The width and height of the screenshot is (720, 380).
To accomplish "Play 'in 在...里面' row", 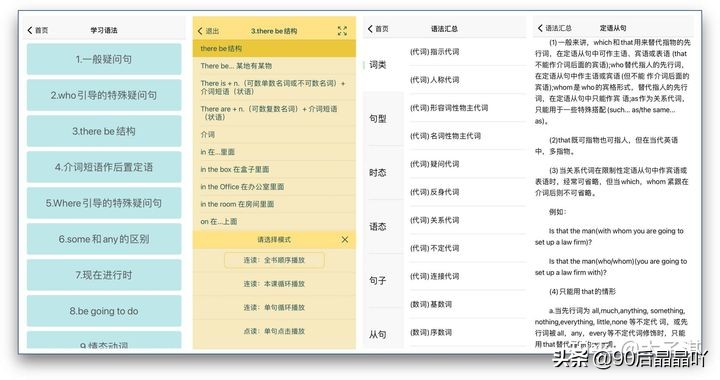I will click(x=274, y=152).
